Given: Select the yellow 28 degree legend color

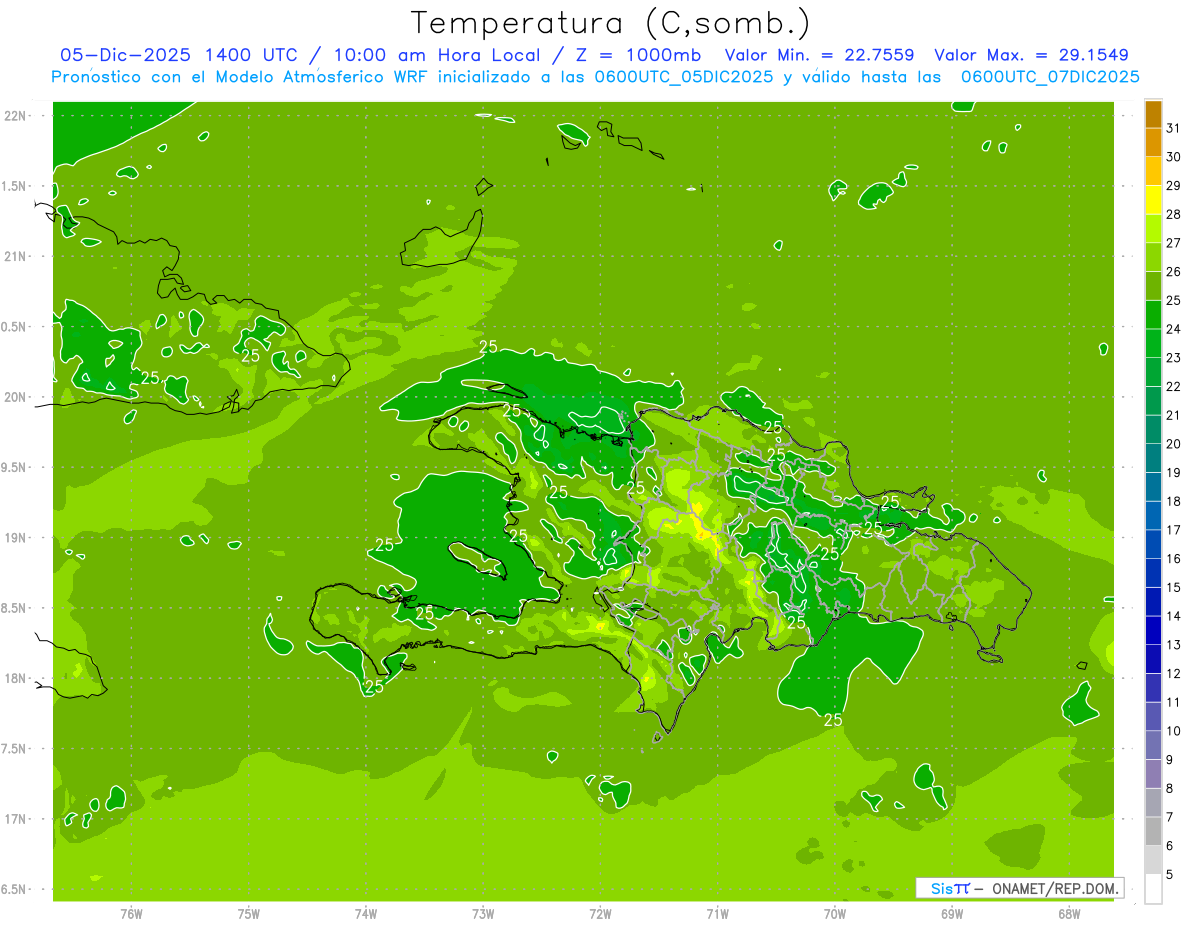Looking at the screenshot, I should click(1153, 200).
